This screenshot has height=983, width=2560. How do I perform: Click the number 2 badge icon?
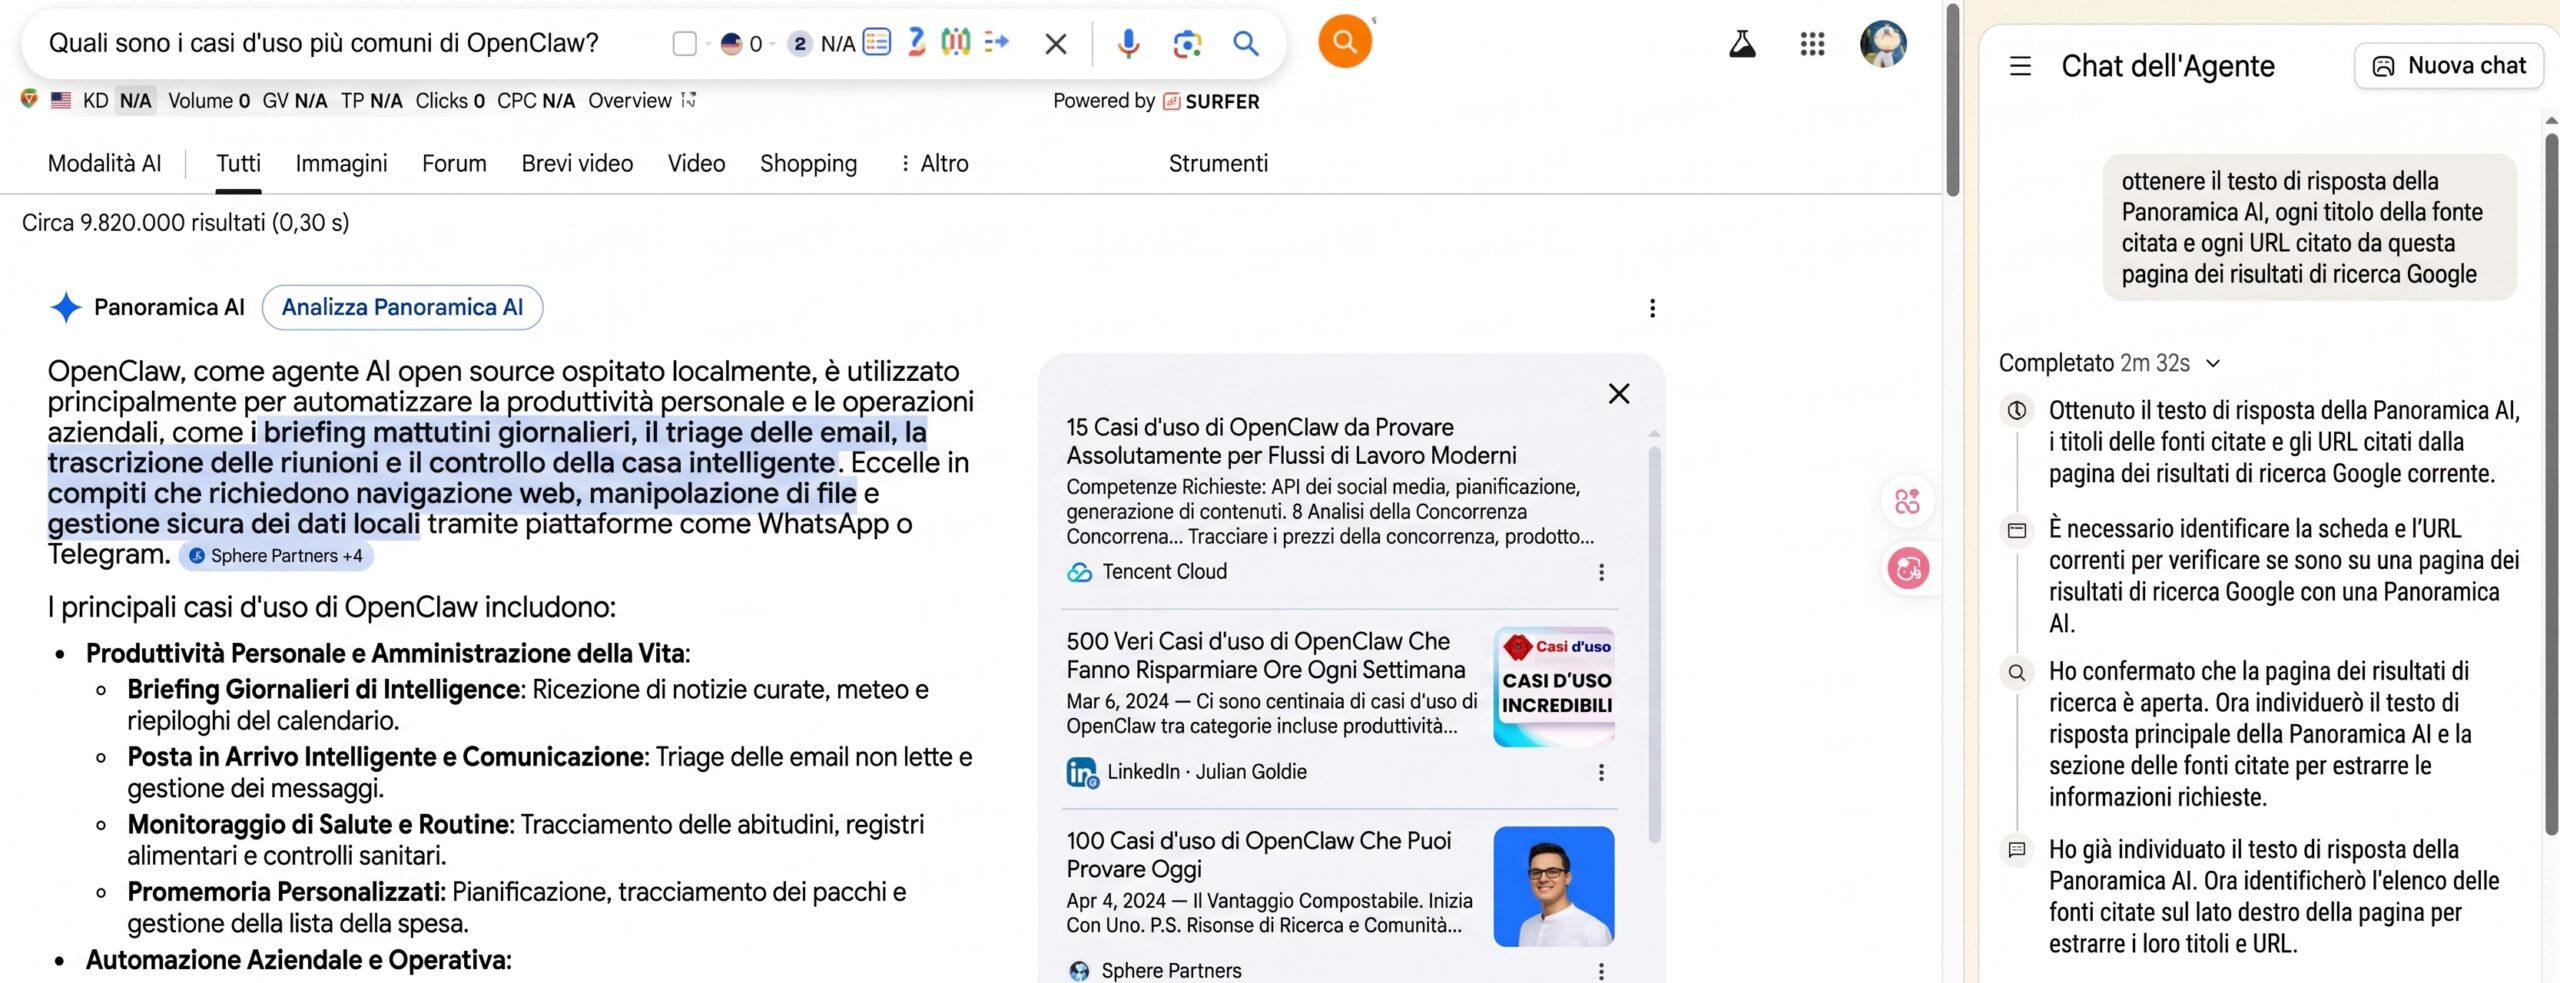(799, 44)
